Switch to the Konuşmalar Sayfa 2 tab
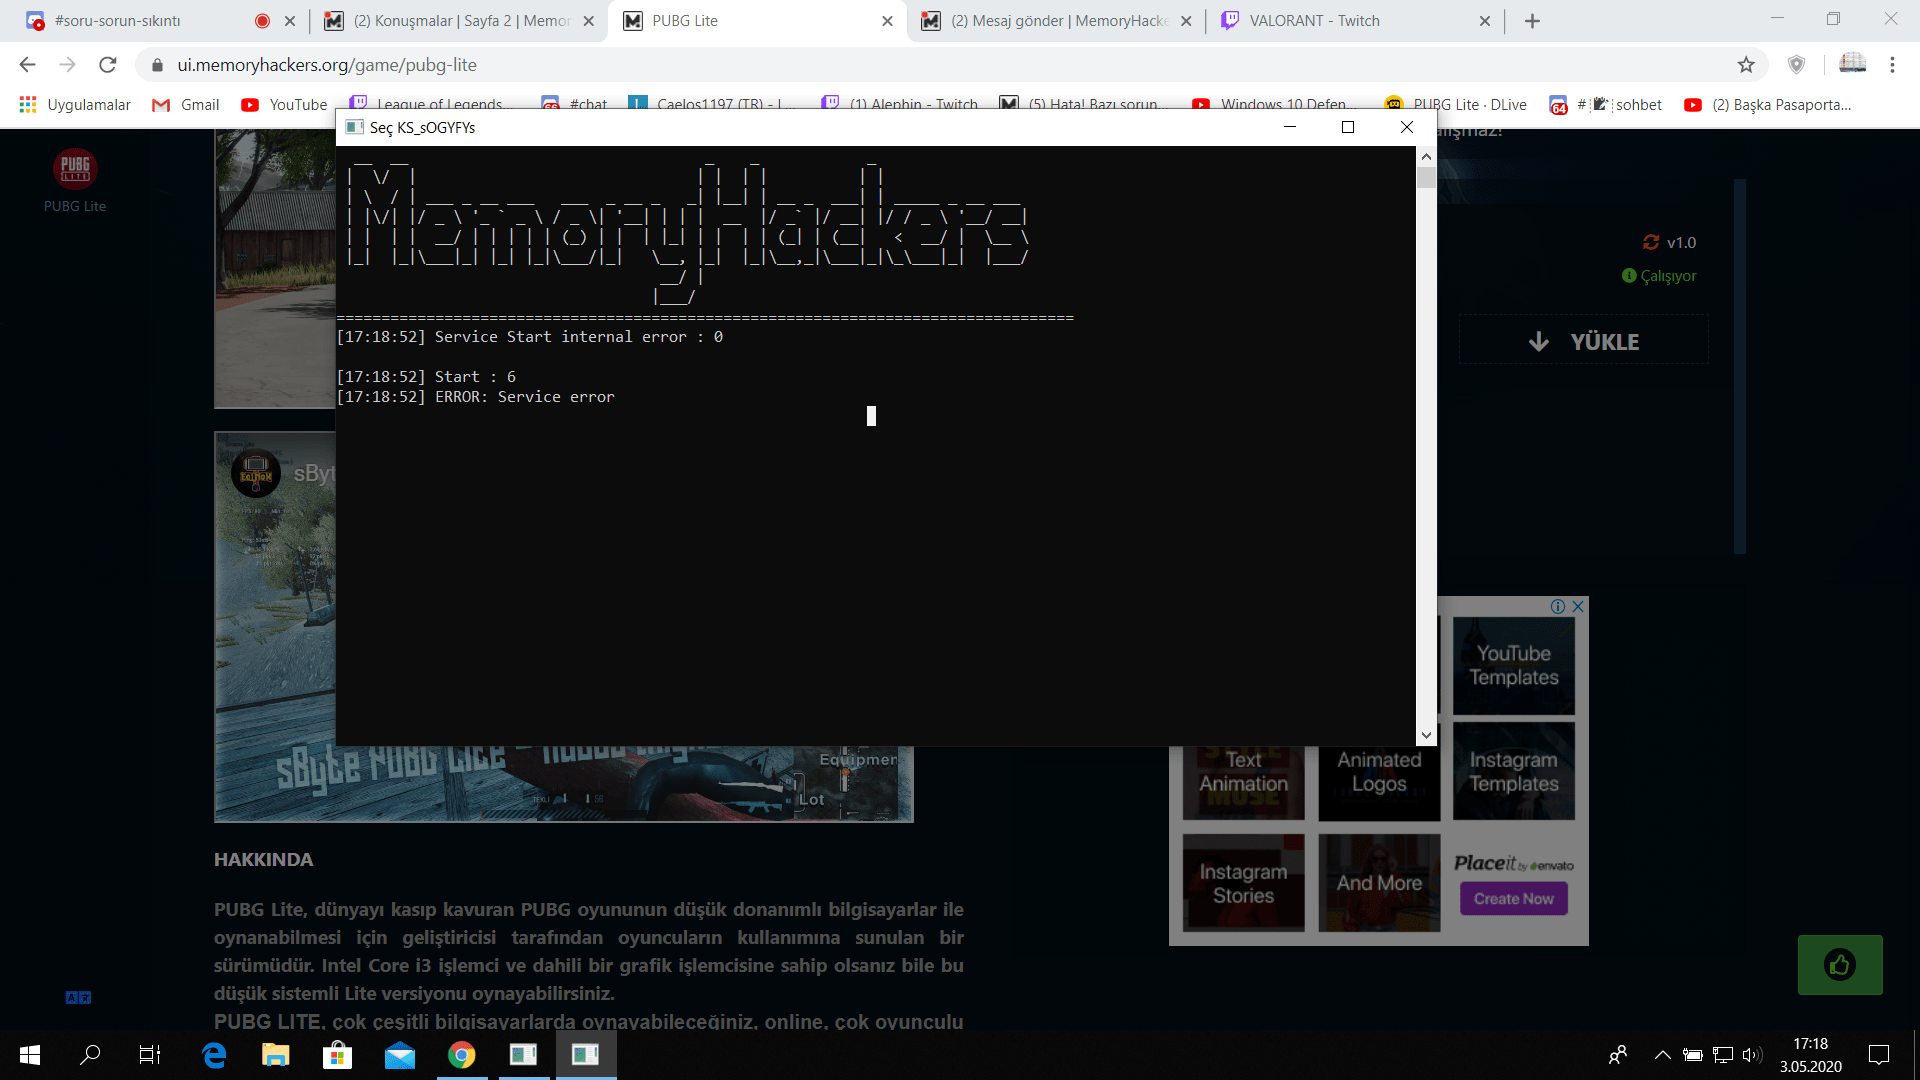1920x1080 pixels. coord(460,21)
